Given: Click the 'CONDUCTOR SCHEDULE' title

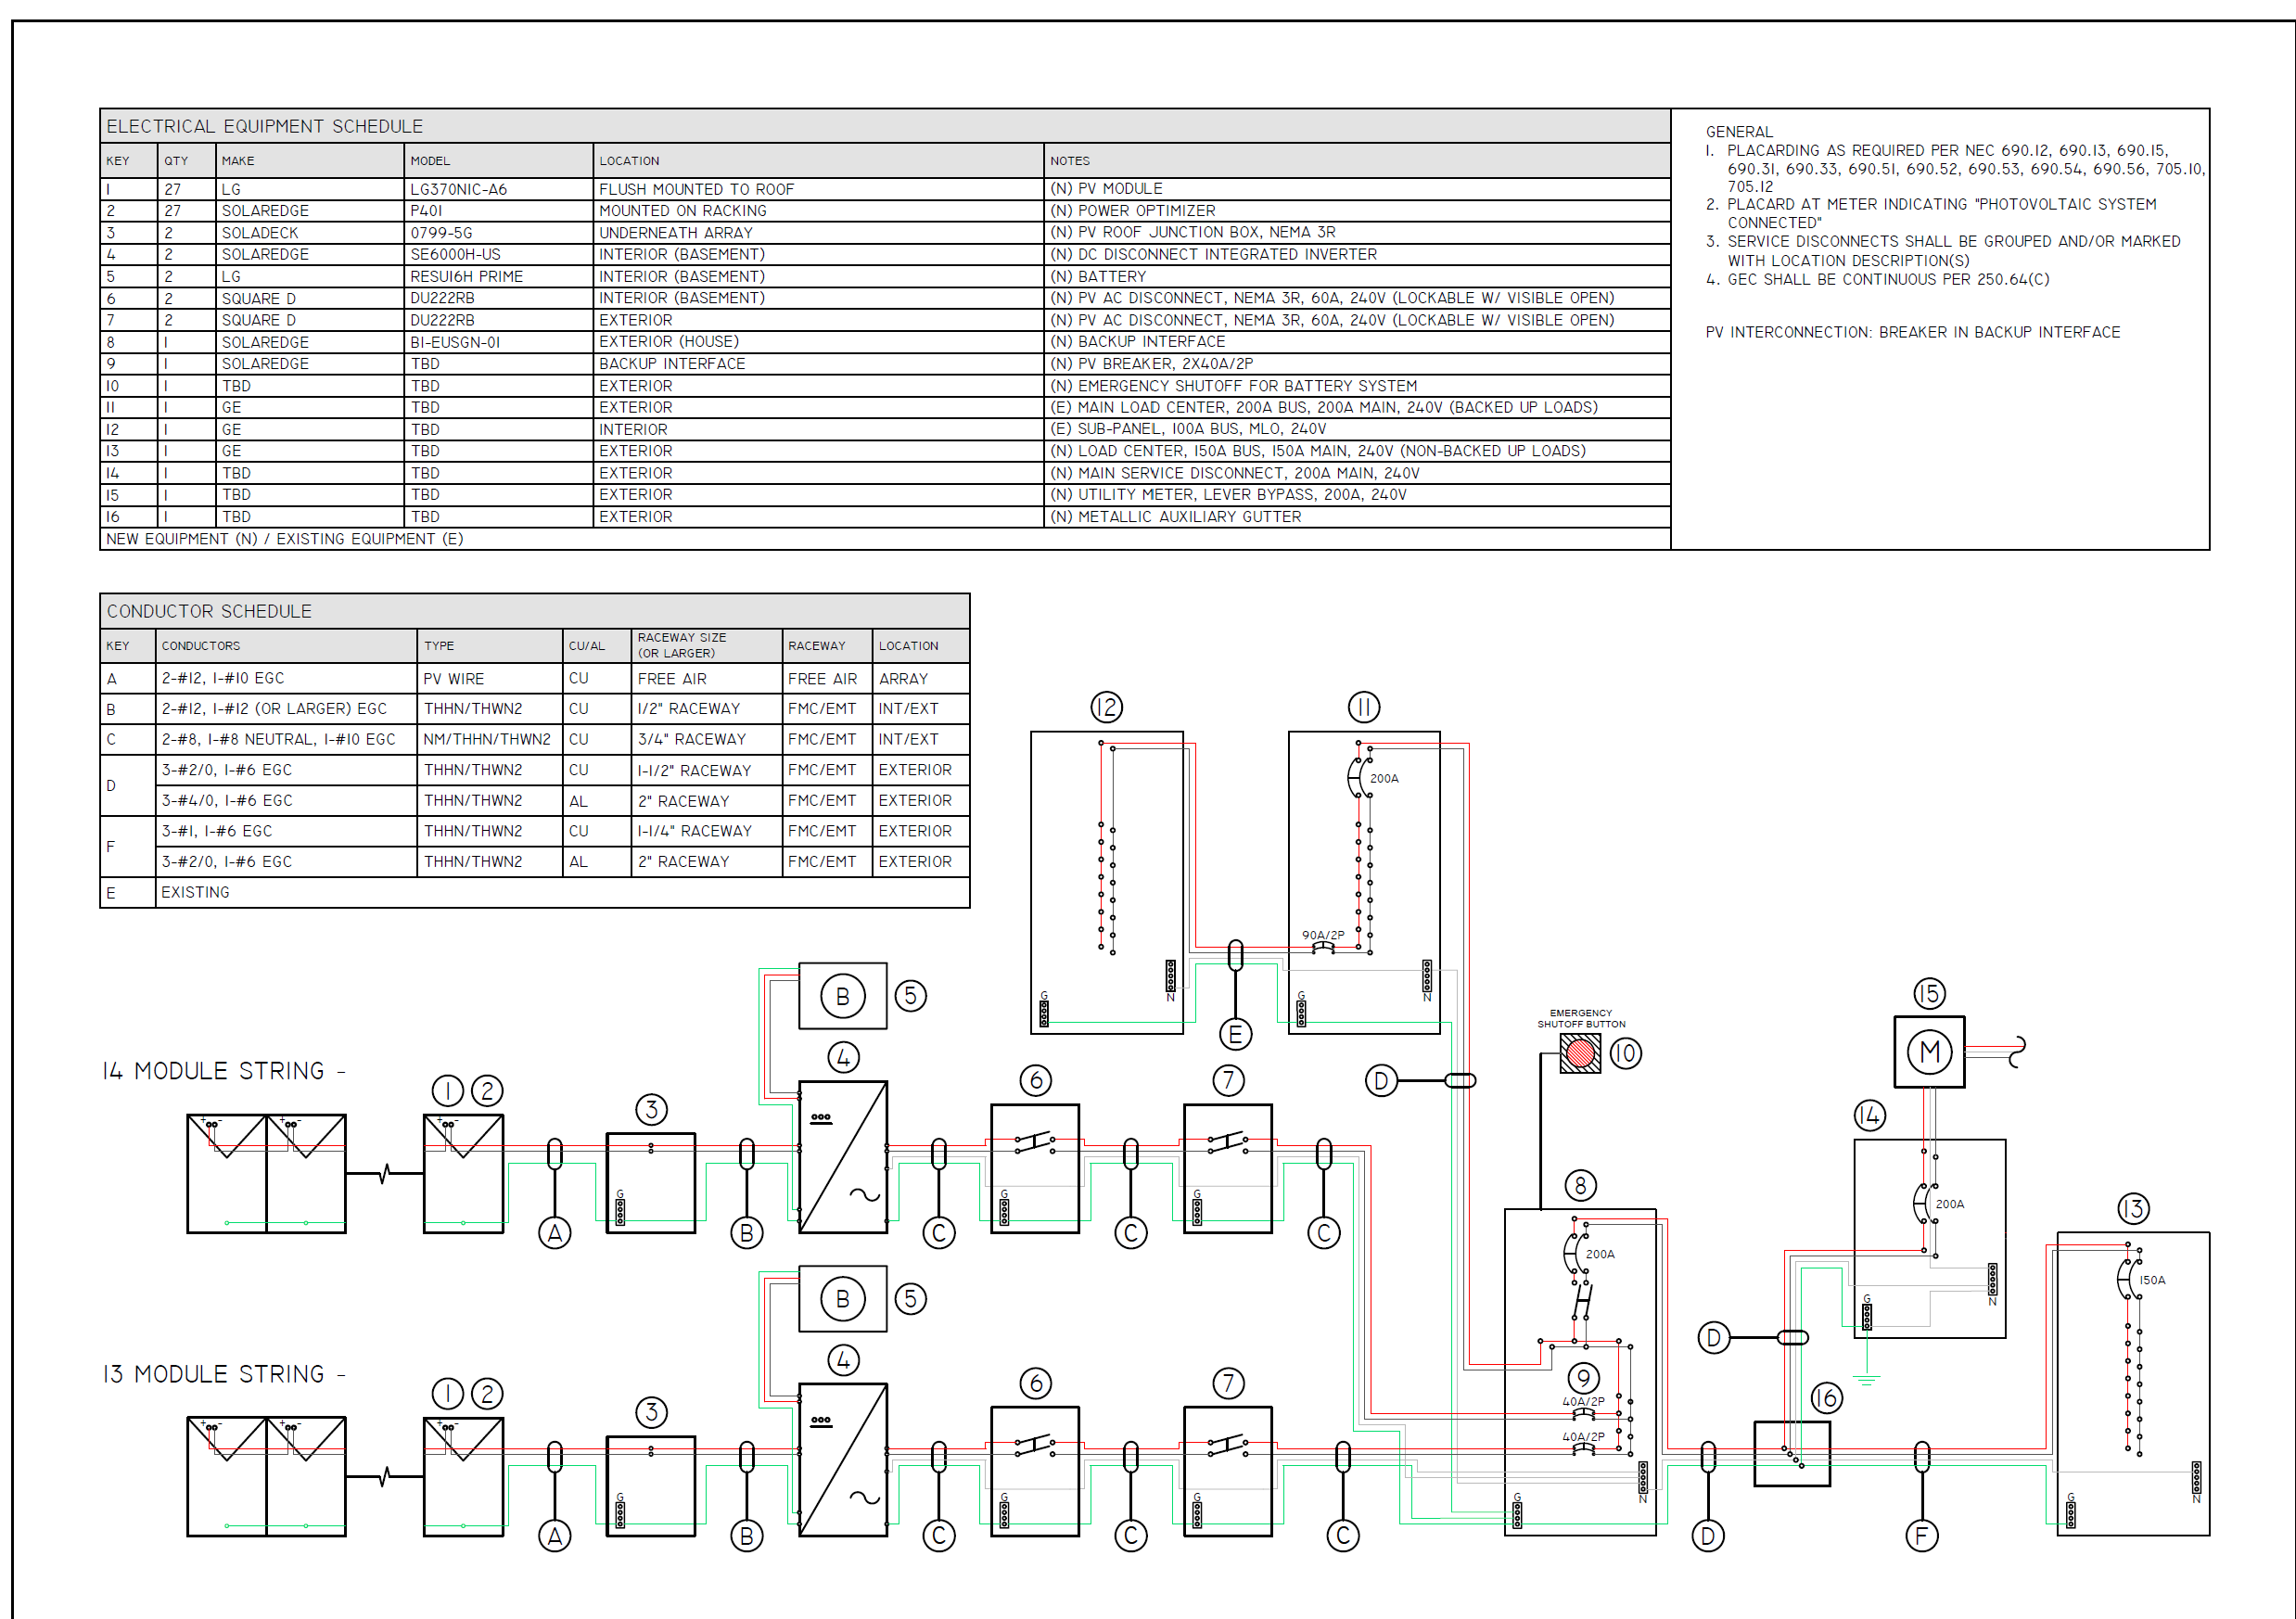Looking at the screenshot, I should point(209,611).
